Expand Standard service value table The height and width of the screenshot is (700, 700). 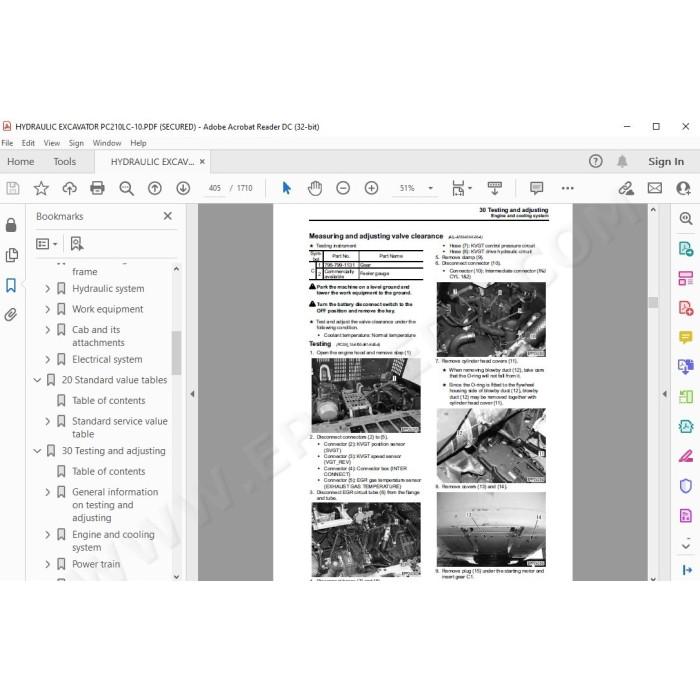[x=47, y=421]
